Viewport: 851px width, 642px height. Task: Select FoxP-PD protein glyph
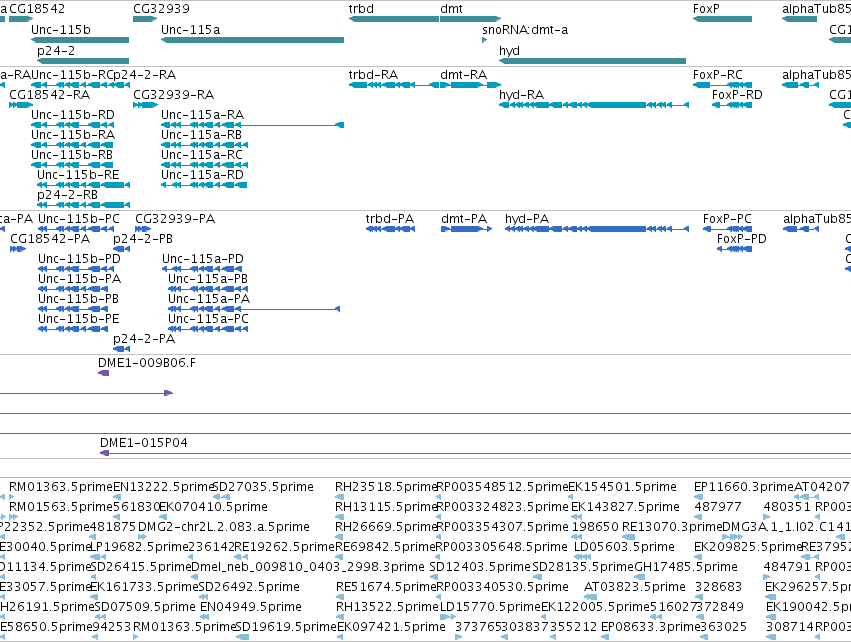(x=734, y=249)
